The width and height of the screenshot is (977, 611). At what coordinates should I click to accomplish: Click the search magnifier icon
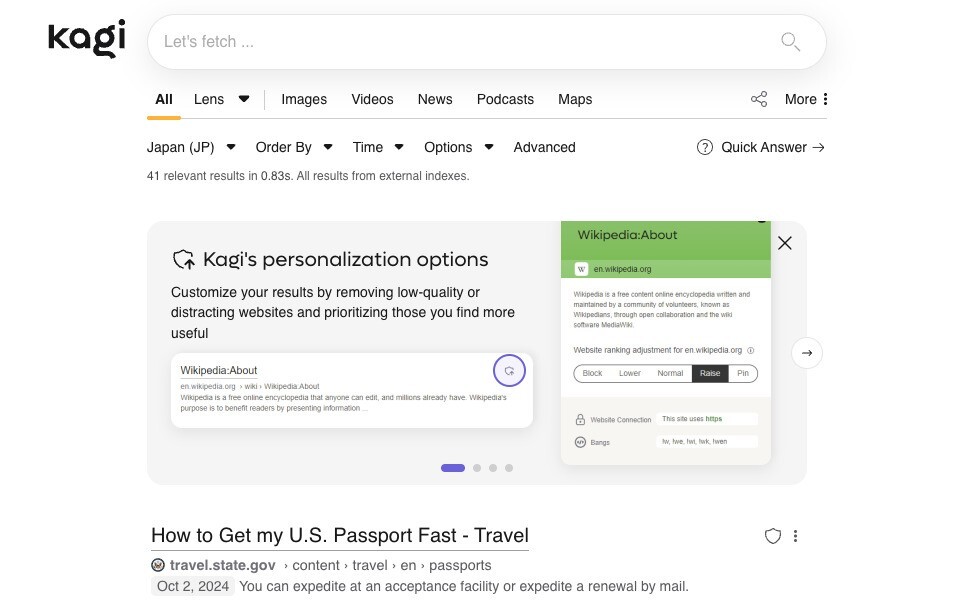click(x=790, y=42)
